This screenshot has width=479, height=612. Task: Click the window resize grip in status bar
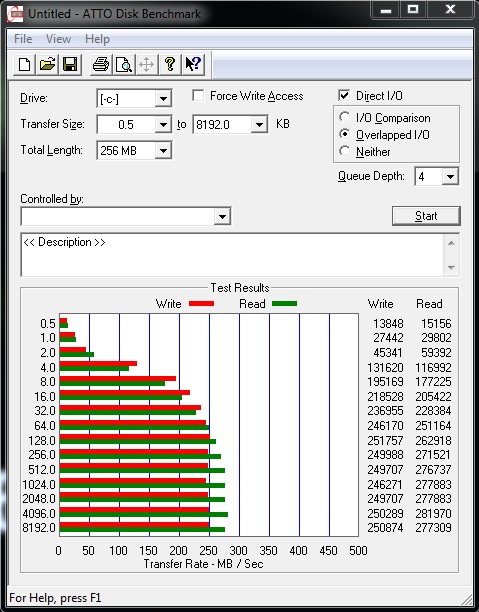pos(467,599)
